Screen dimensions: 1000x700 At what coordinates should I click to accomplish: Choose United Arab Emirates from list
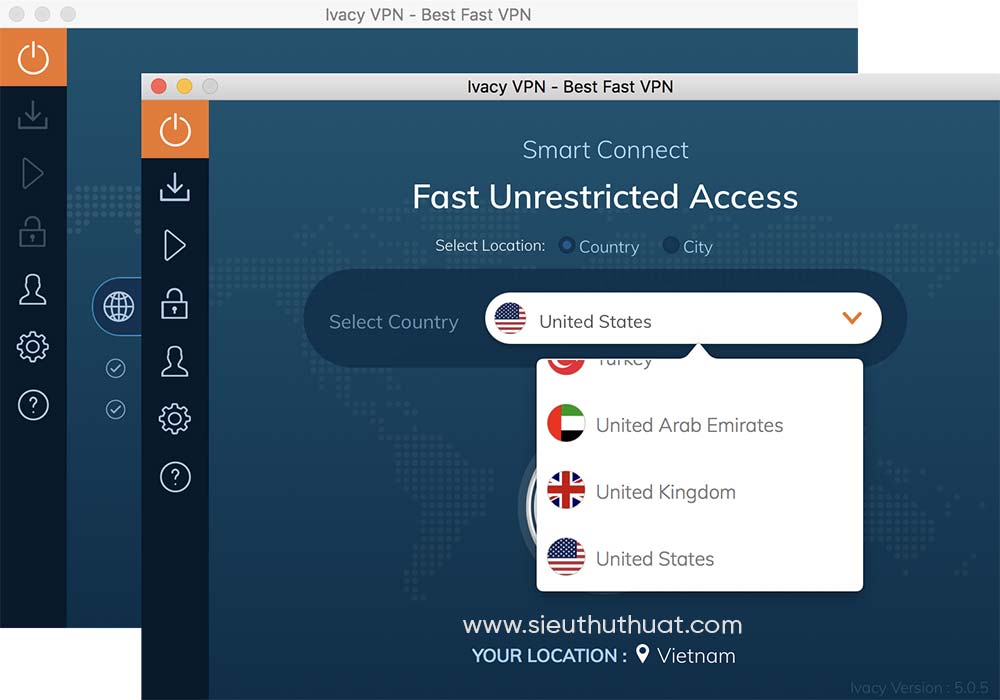(x=700, y=425)
